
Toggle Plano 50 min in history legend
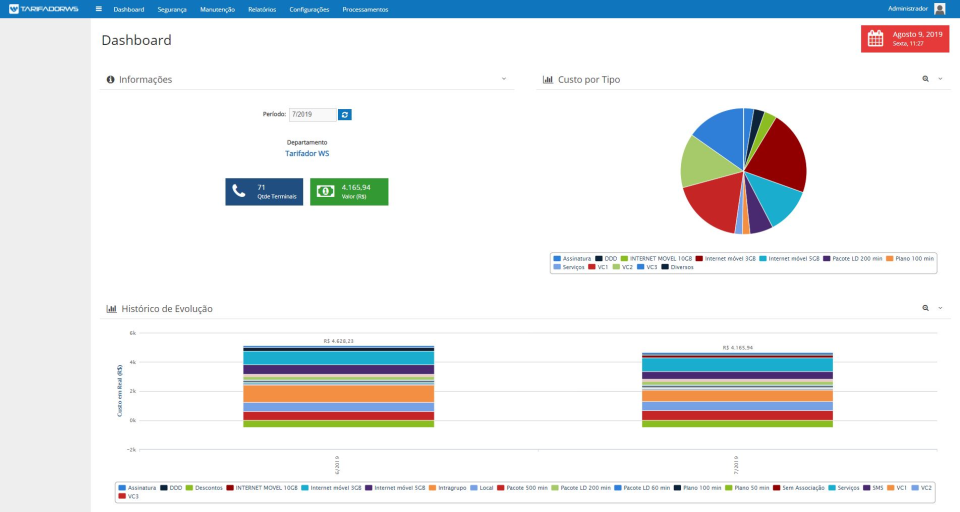[x=747, y=488]
